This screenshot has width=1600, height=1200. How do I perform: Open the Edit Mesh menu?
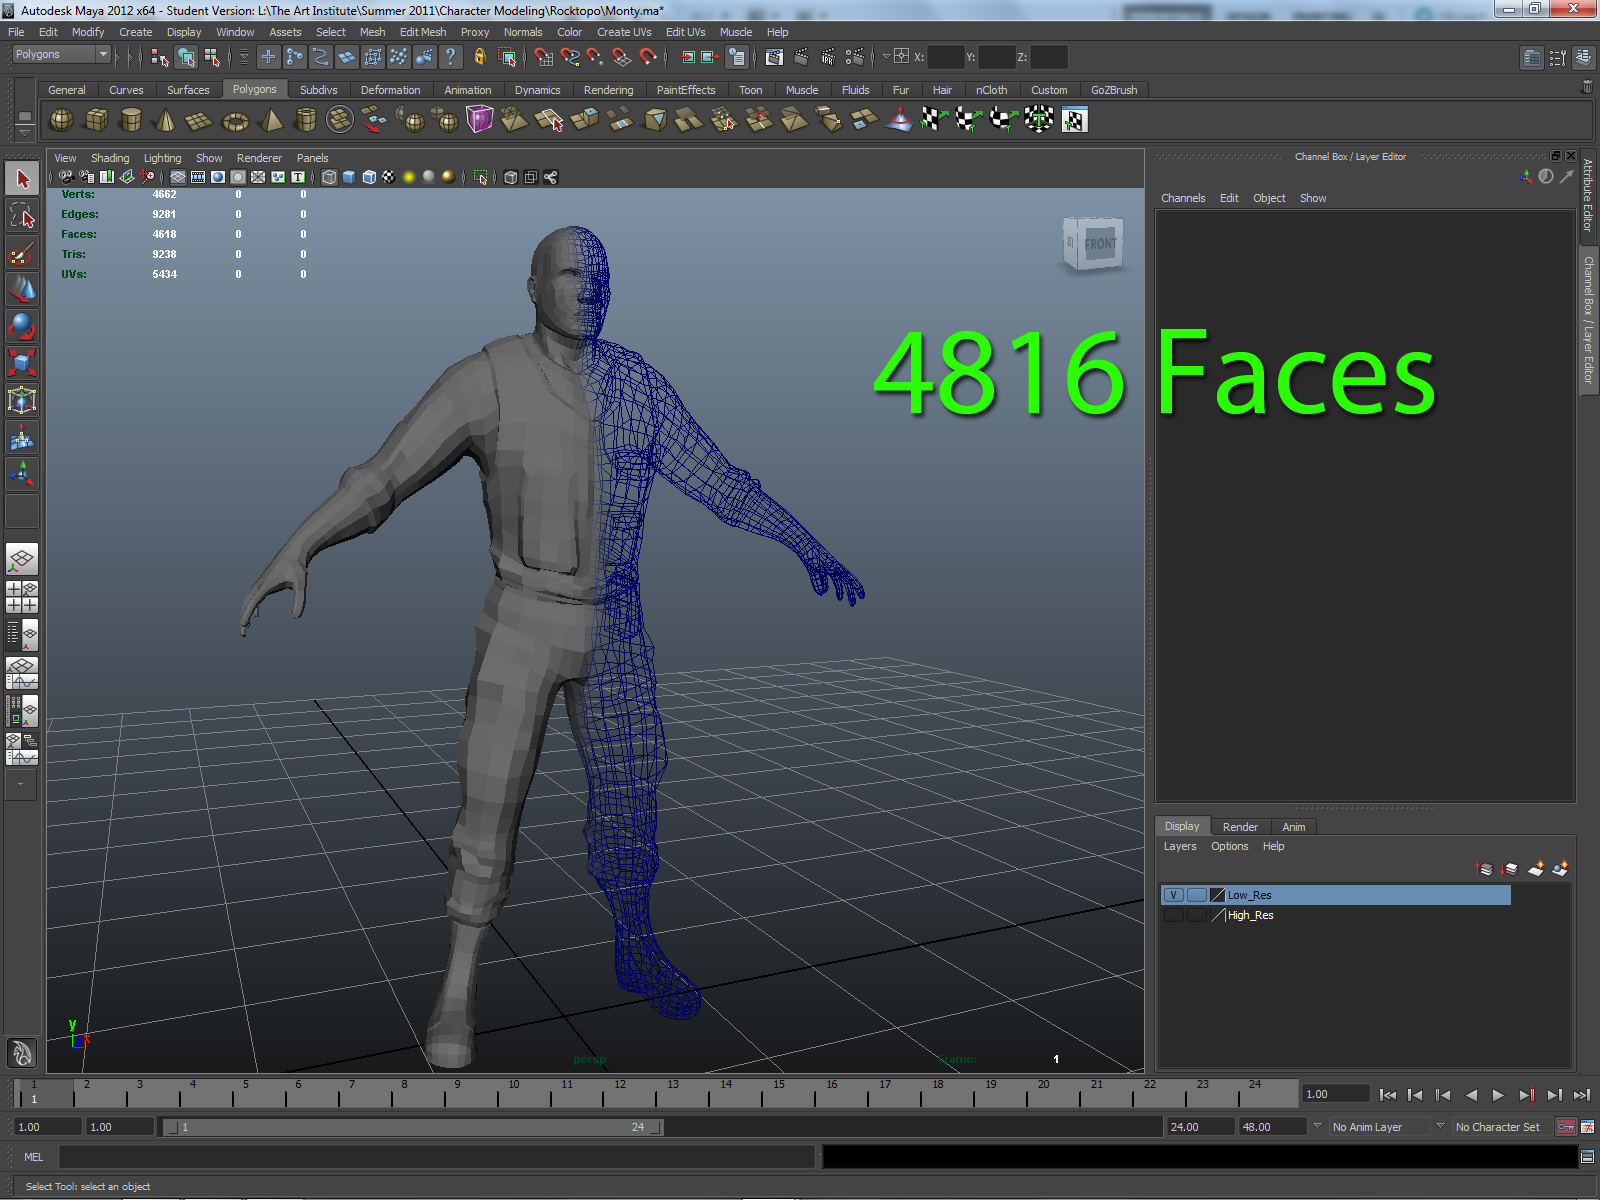tap(423, 32)
